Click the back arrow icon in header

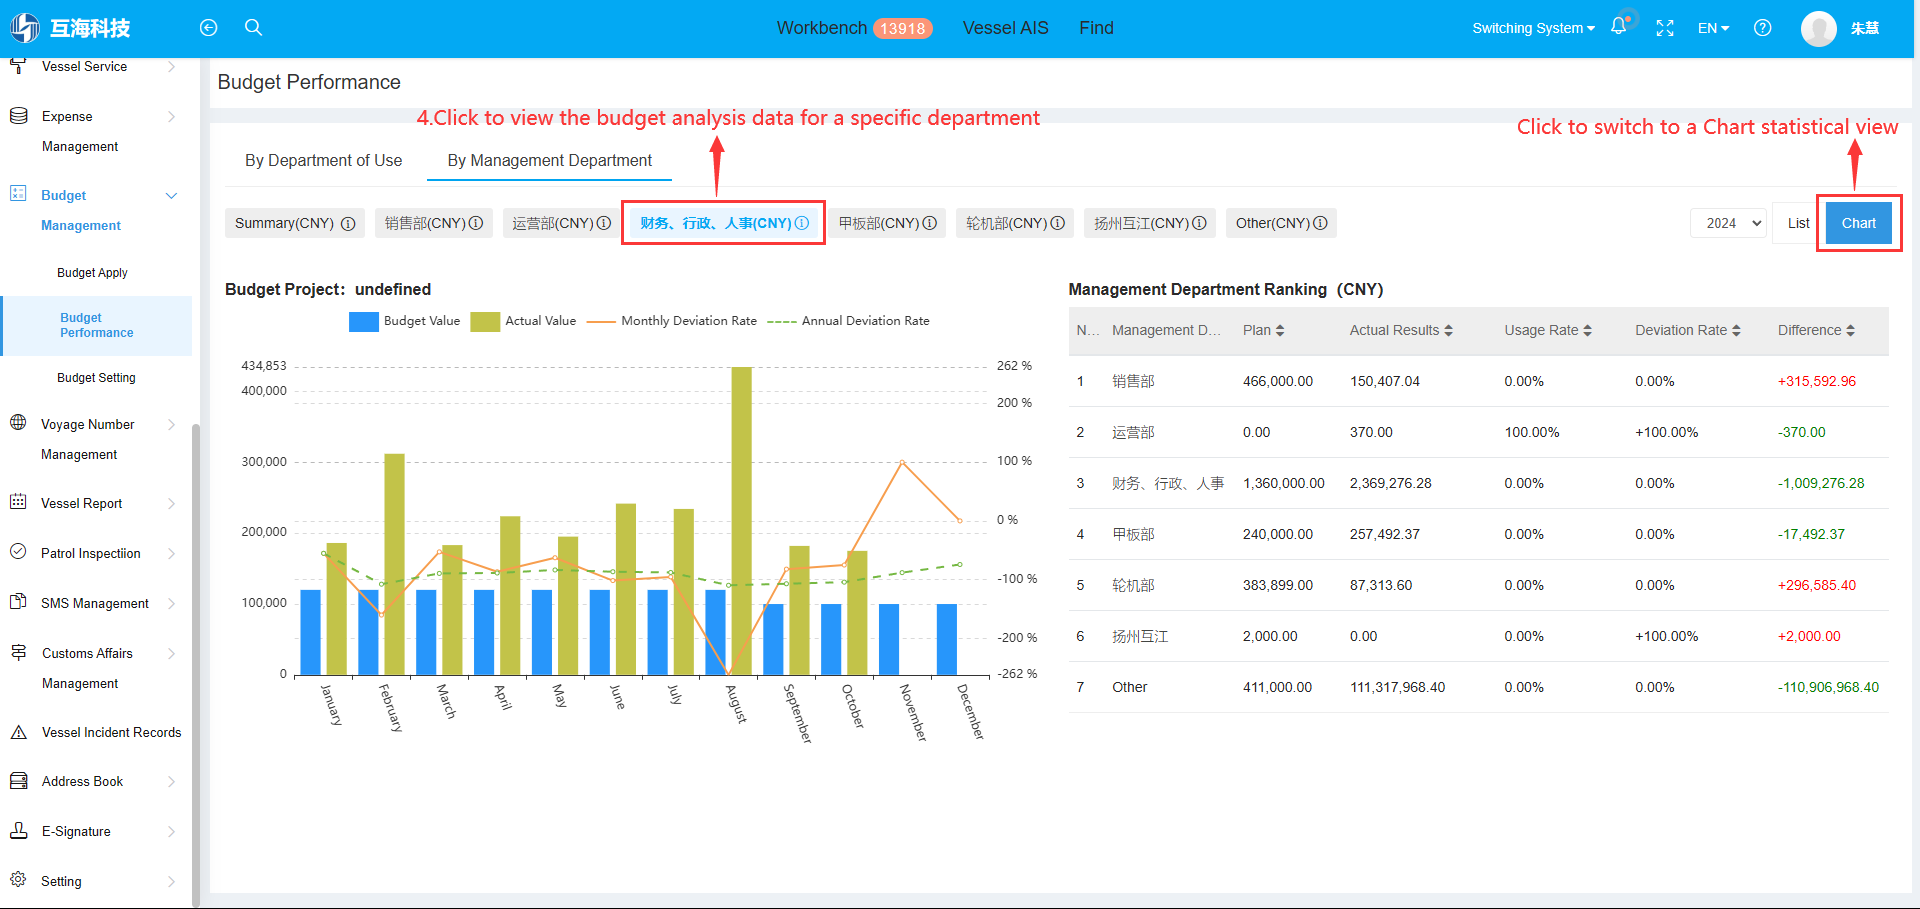pyautogui.click(x=208, y=28)
